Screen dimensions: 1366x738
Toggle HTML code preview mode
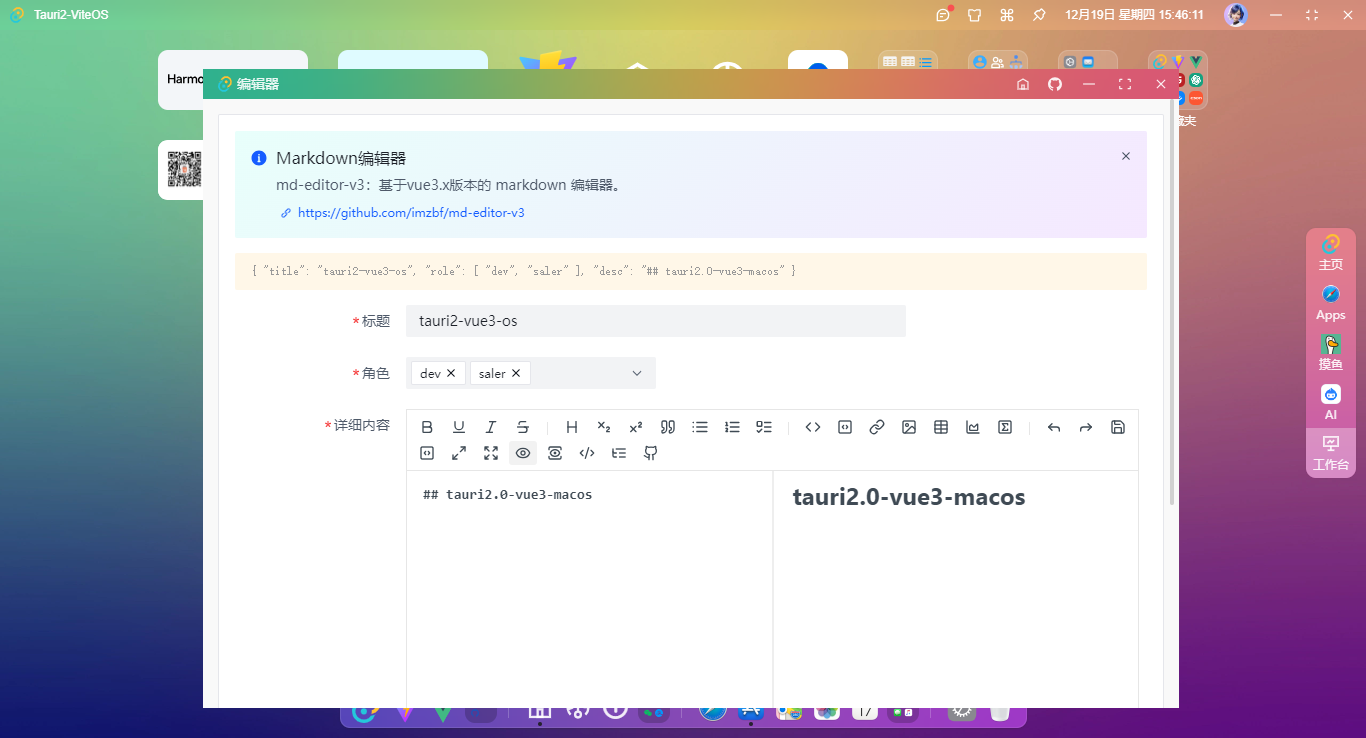pyautogui.click(x=587, y=453)
